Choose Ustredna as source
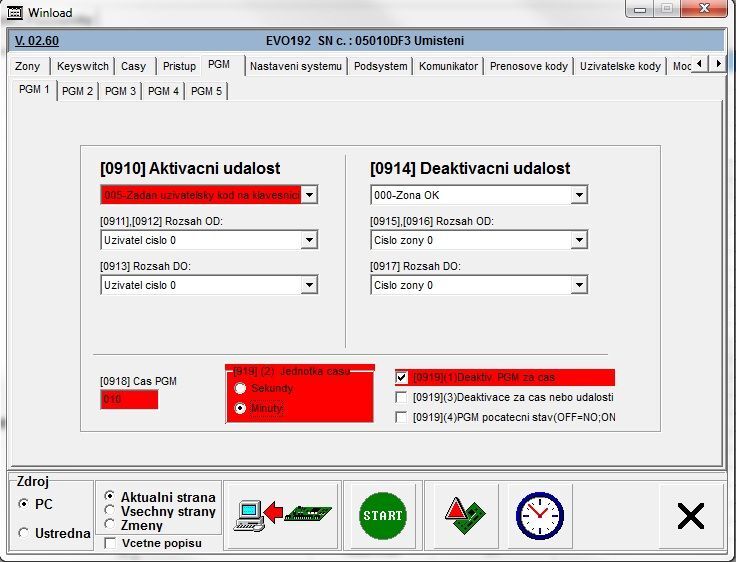 24,533
